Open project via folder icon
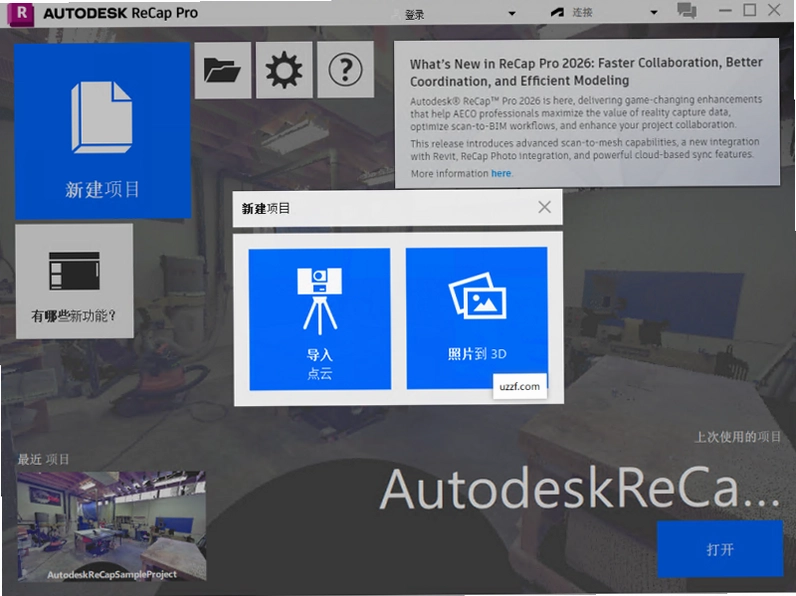Screen dimensions: 796x596 pos(222,70)
